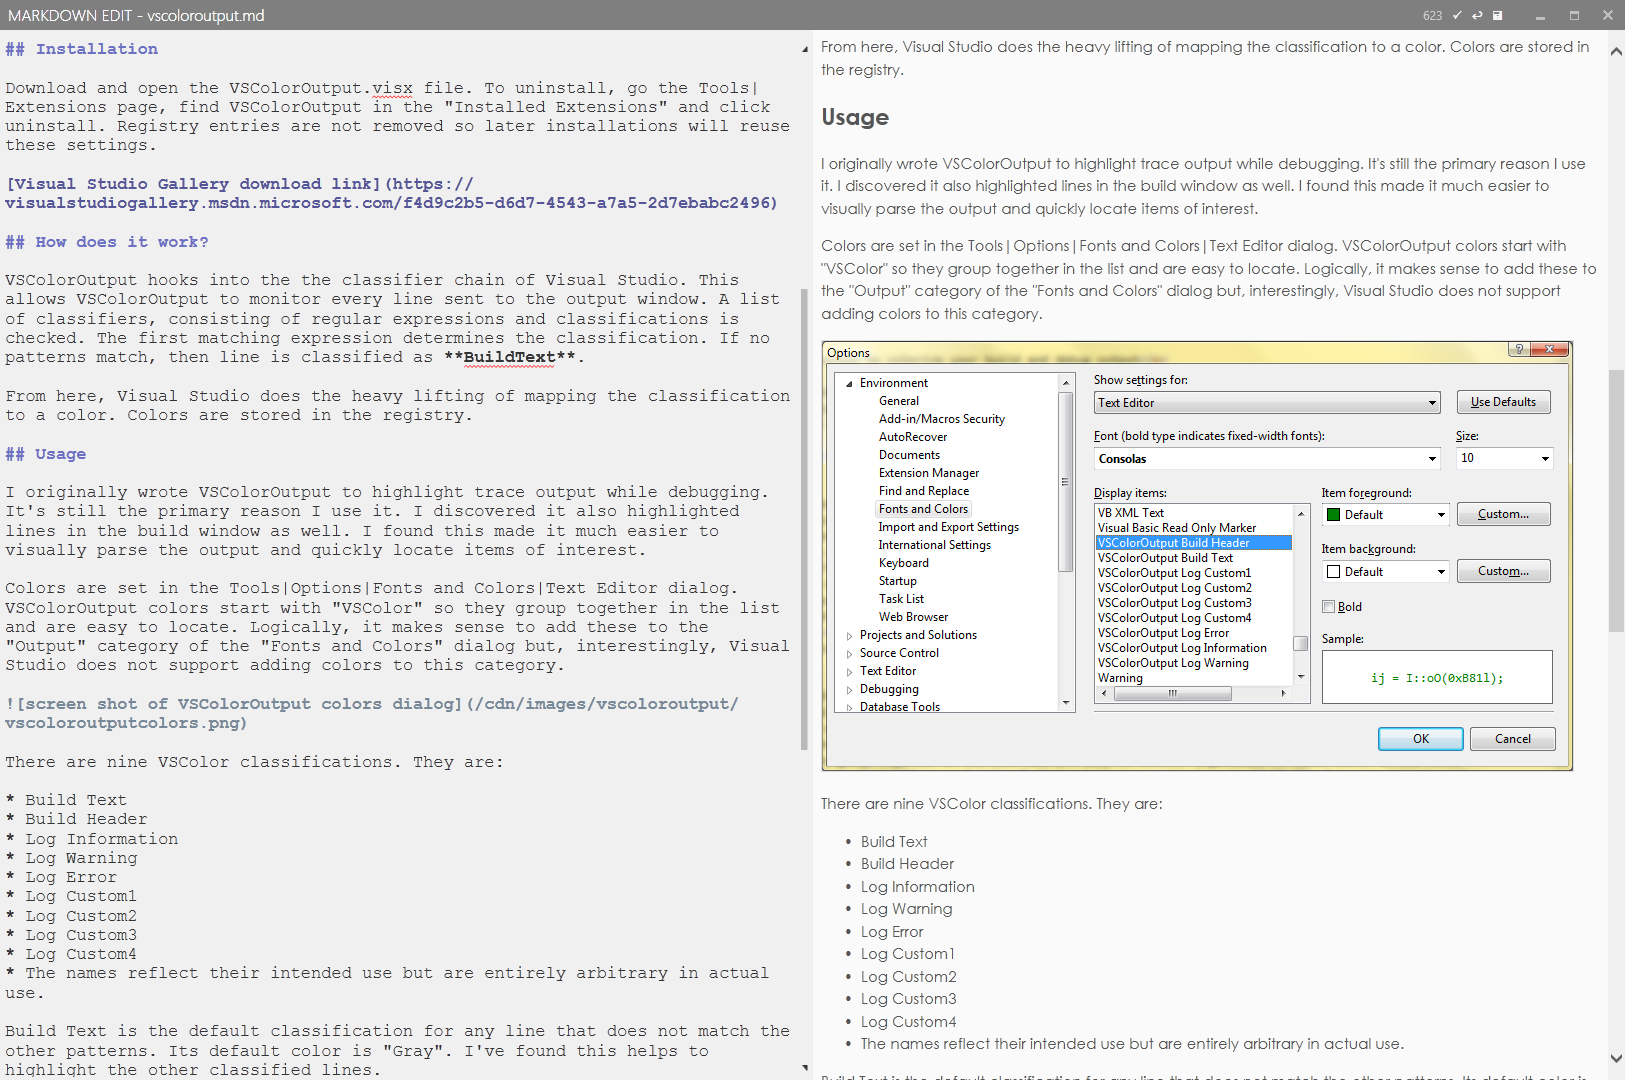Image resolution: width=1625 pixels, height=1080 pixels.
Task: Select 'General' under Environment tree
Action: click(x=899, y=401)
